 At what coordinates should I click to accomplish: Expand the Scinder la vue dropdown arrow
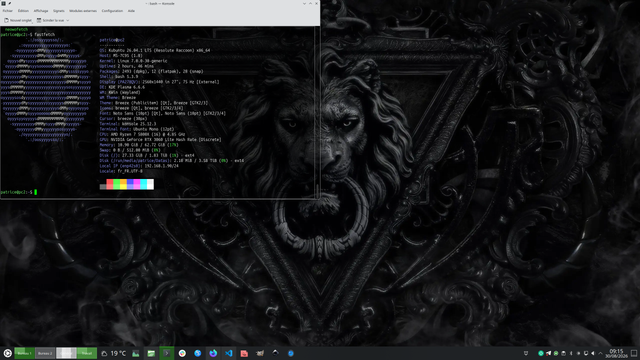tap(68, 20)
